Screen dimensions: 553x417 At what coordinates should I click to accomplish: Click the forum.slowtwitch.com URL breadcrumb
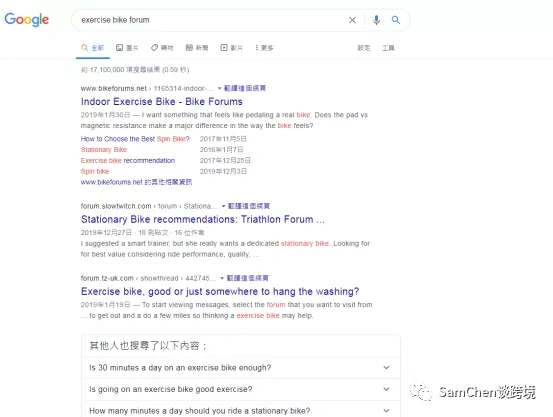148,206
